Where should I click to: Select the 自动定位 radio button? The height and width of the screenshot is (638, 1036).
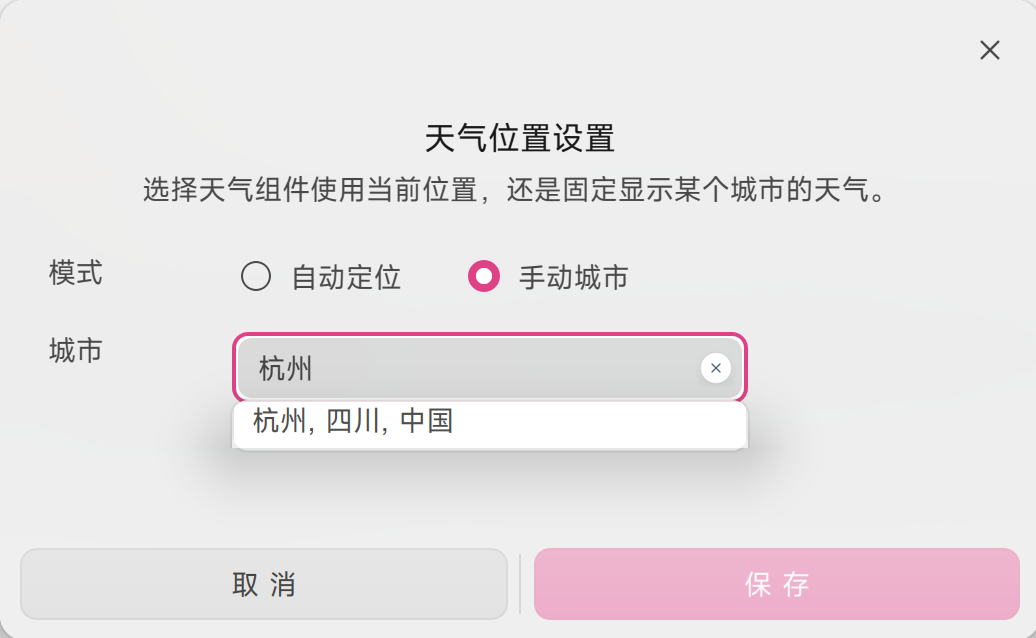point(256,276)
